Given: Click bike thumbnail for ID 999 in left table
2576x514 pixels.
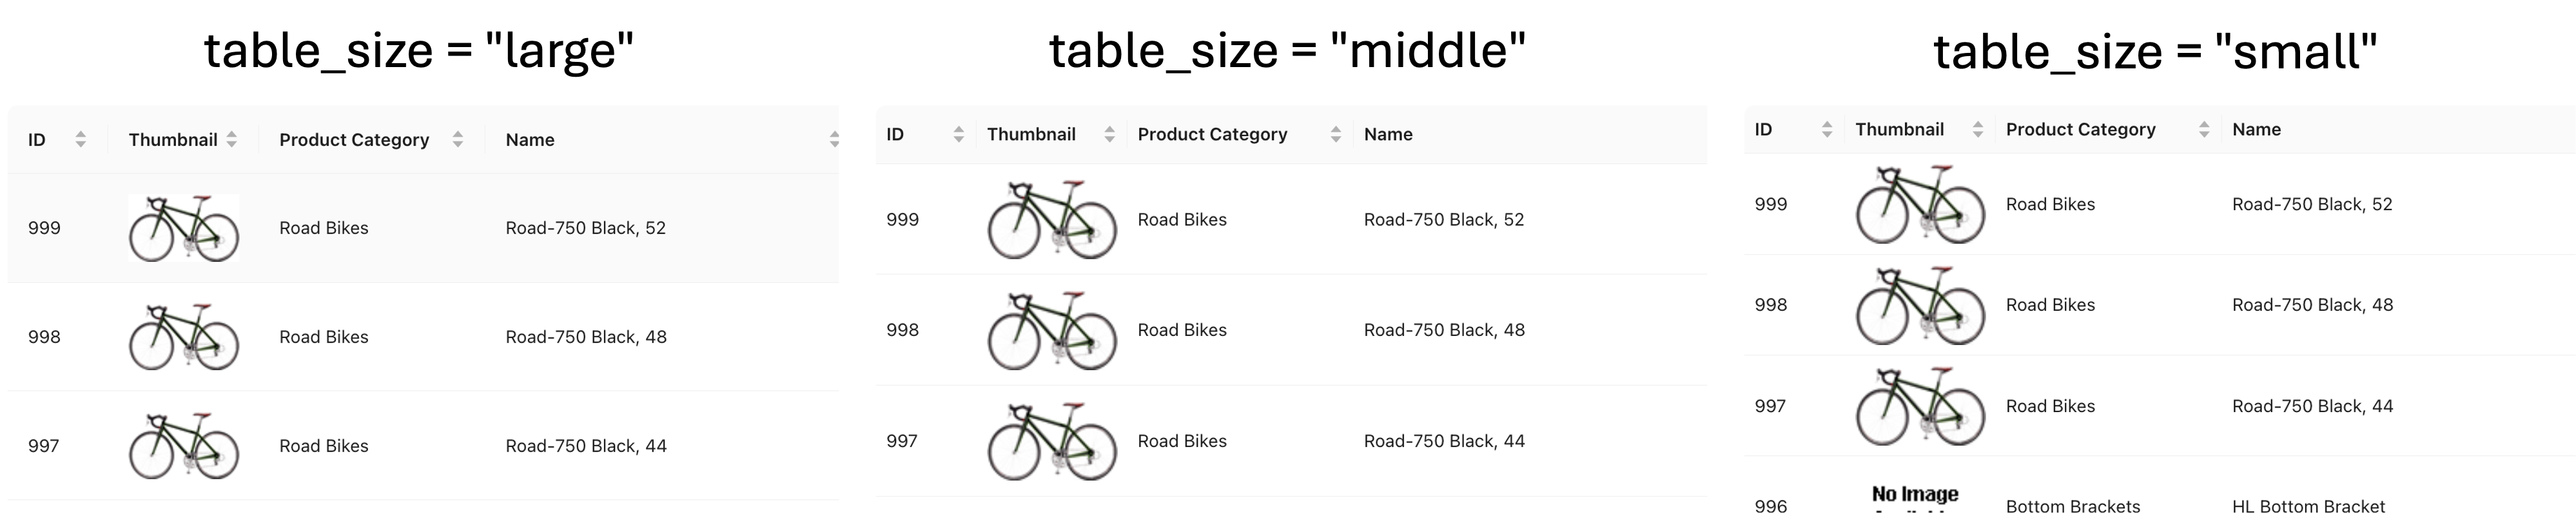Looking at the screenshot, I should [x=184, y=228].
